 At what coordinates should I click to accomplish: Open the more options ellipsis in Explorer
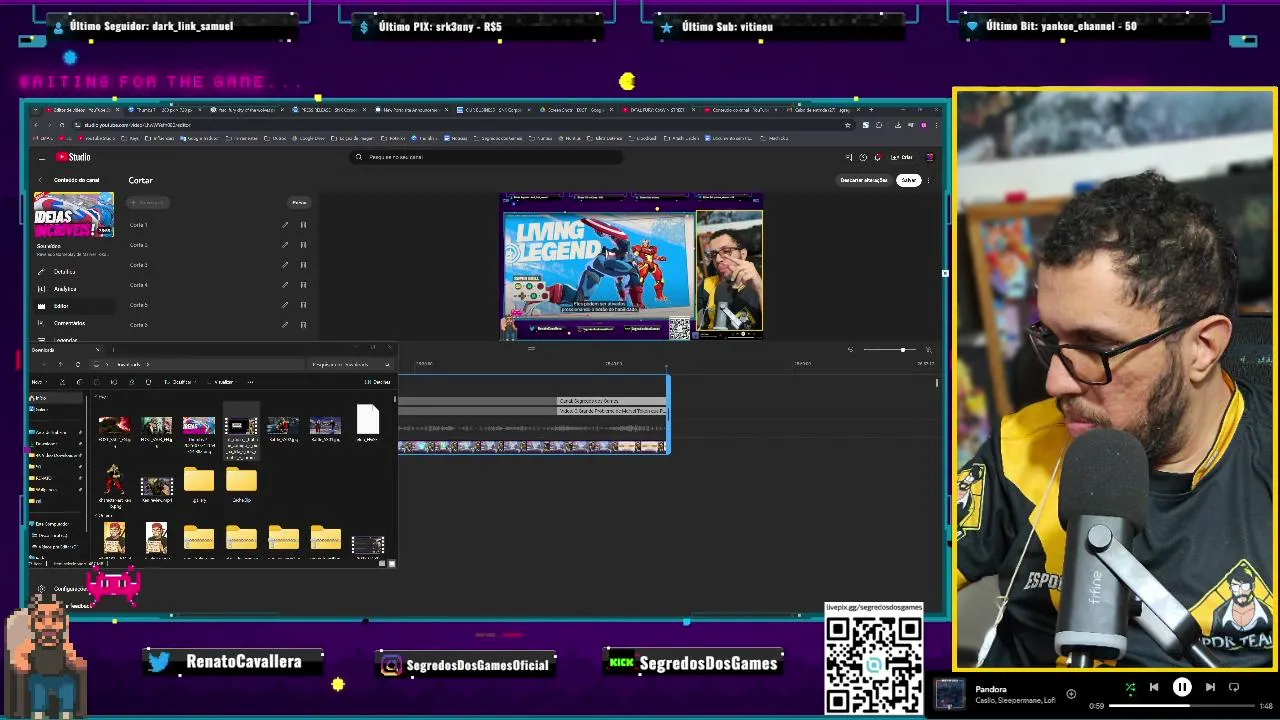click(250, 382)
